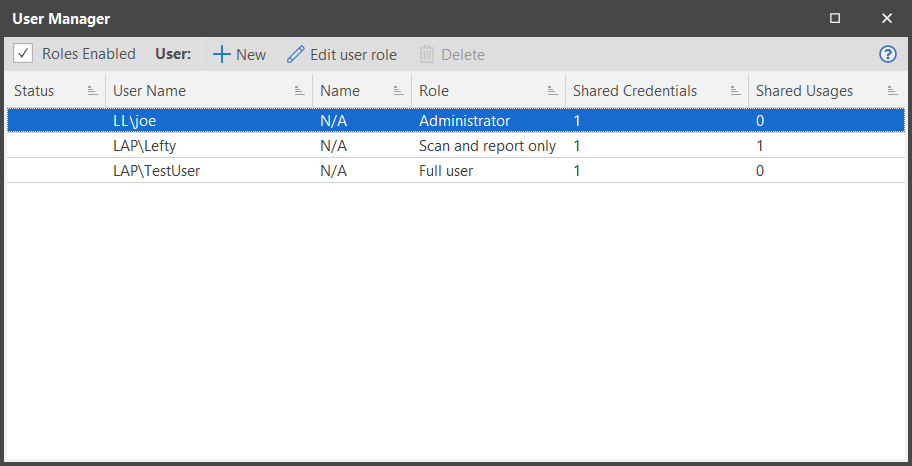Click the Role column sort icon
Viewport: 912px width, 466px height.
553,90
